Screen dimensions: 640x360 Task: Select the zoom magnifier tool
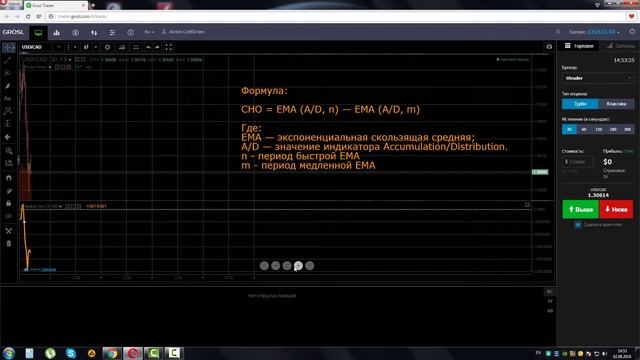click(8, 151)
